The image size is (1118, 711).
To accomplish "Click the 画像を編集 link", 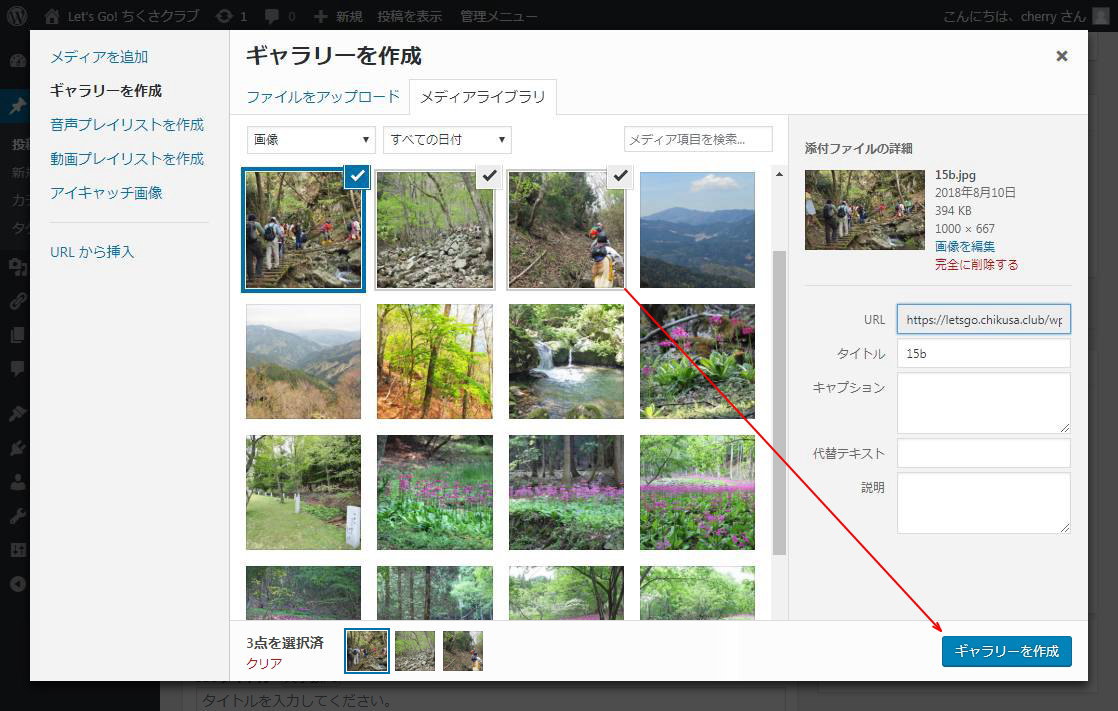I will pyautogui.click(x=964, y=246).
